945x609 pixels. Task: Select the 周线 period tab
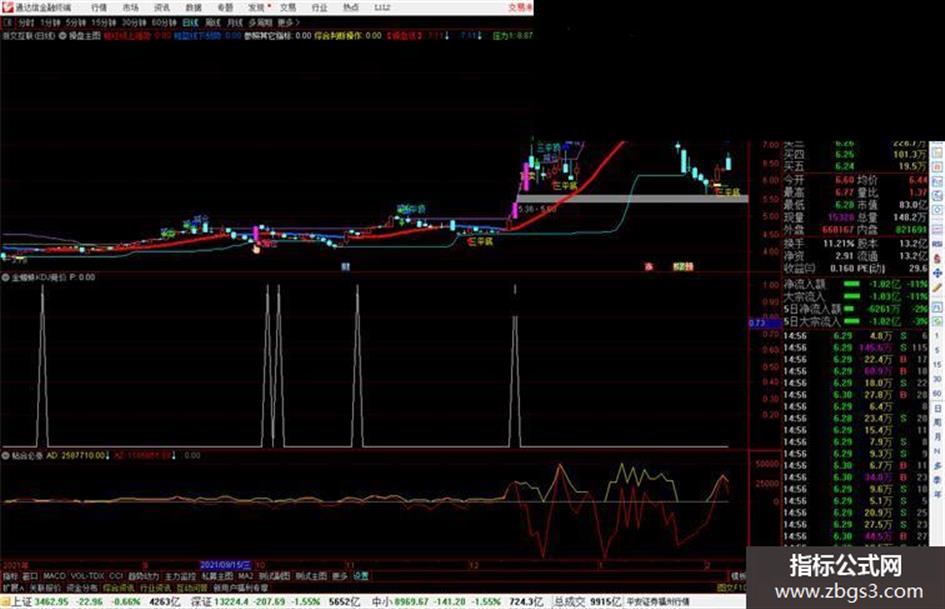point(213,22)
